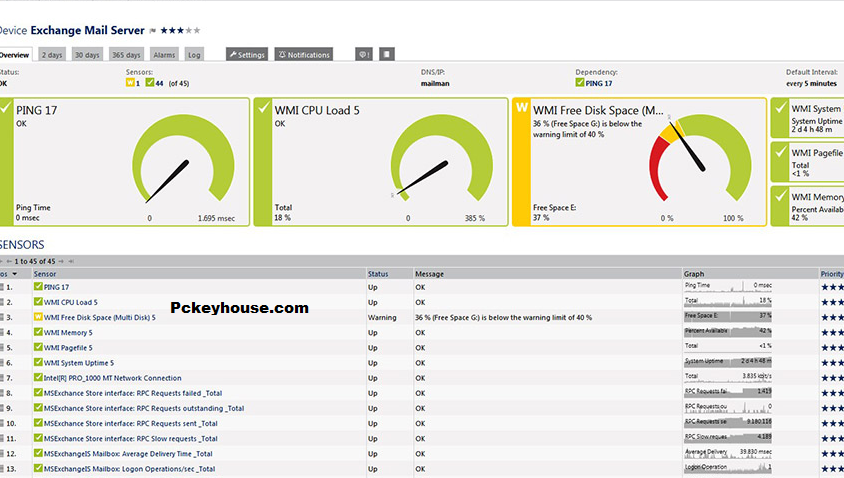Click yellow warning icon of WMI Free Disk Space row
The width and height of the screenshot is (844, 478).
38,317
